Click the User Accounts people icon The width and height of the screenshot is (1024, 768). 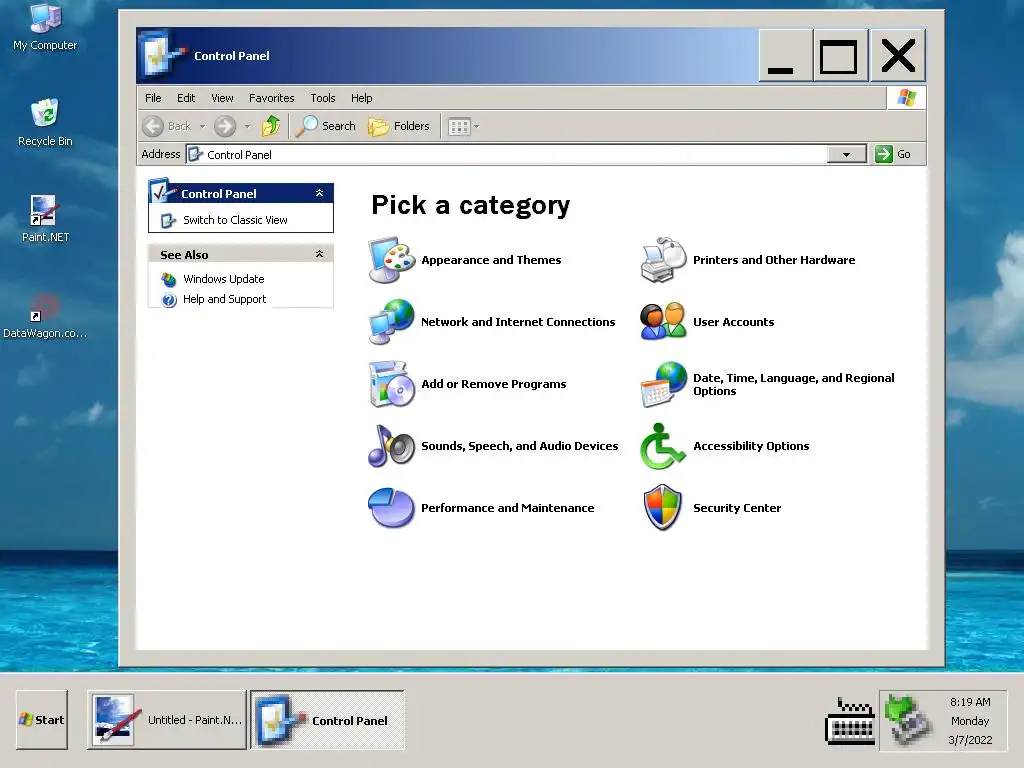[x=664, y=321]
